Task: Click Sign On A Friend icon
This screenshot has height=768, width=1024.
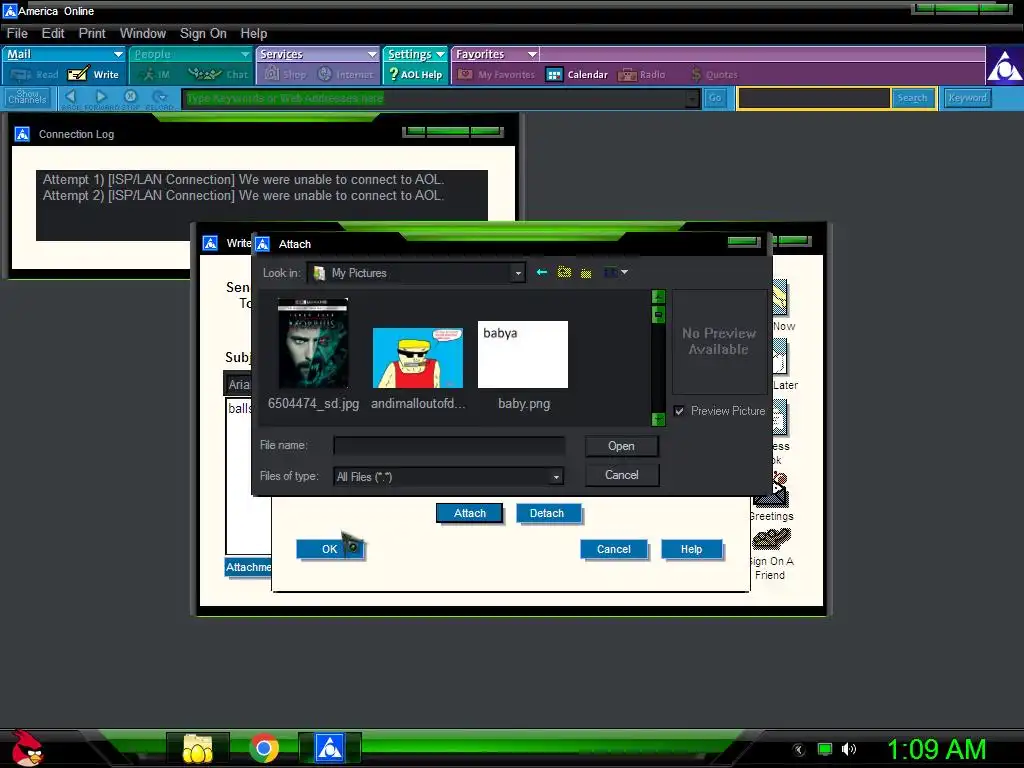Action: point(771,539)
